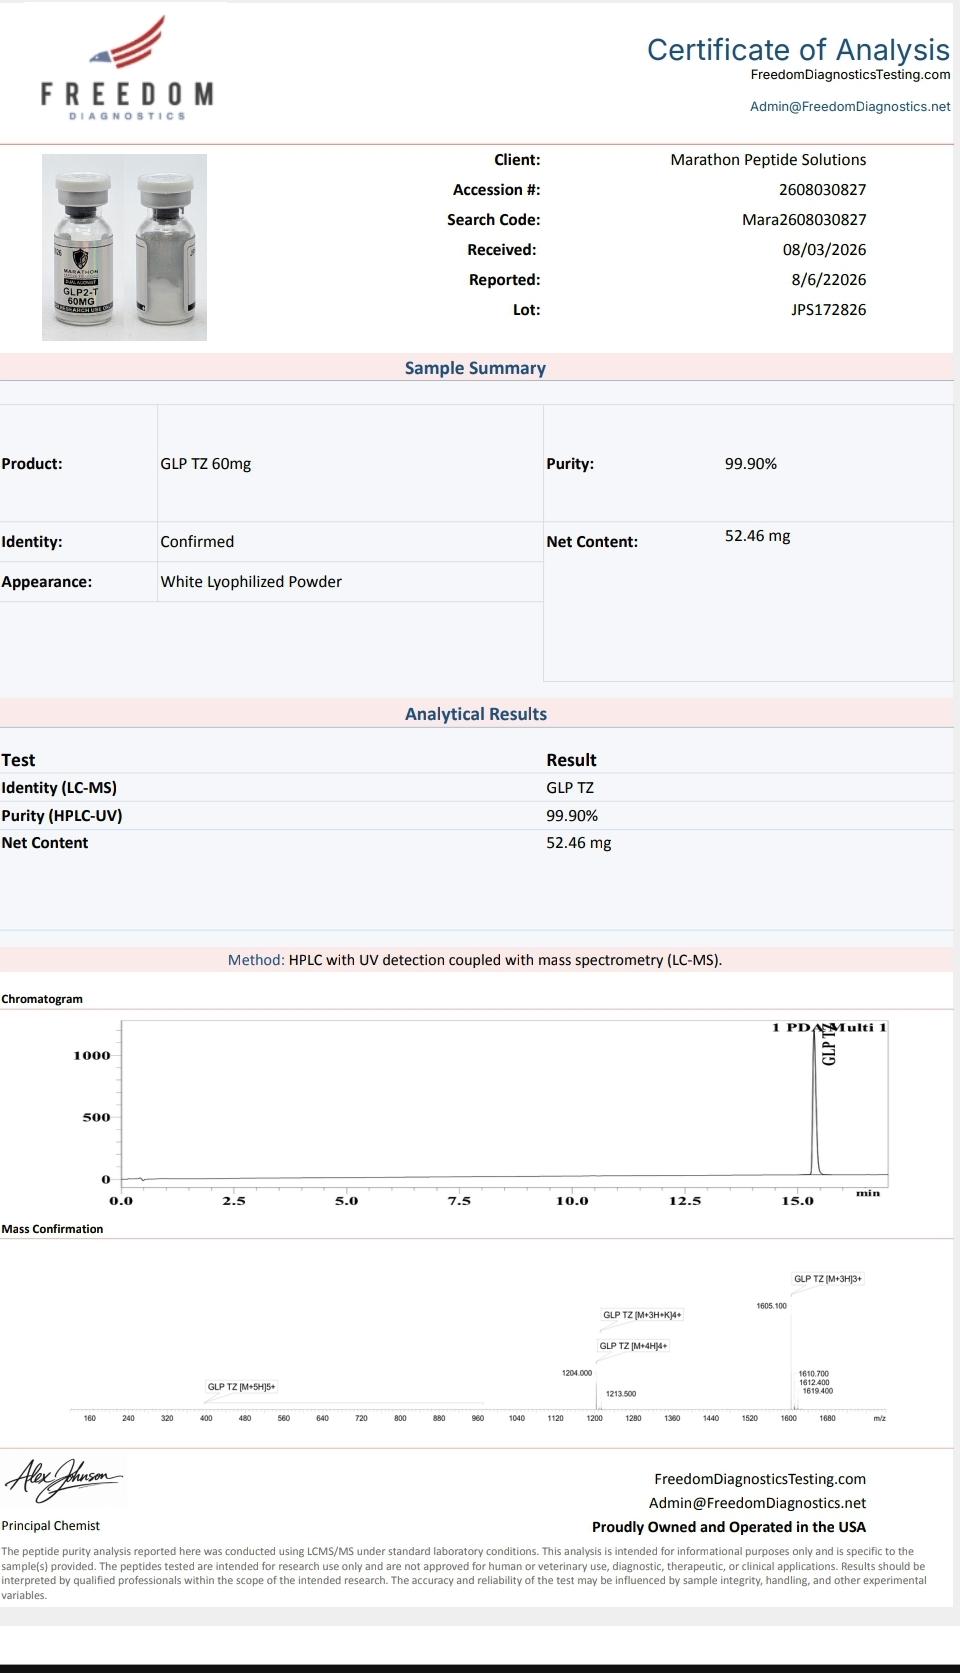Select Proudly Owned and Operated in the USA

pyautogui.click(x=729, y=1527)
